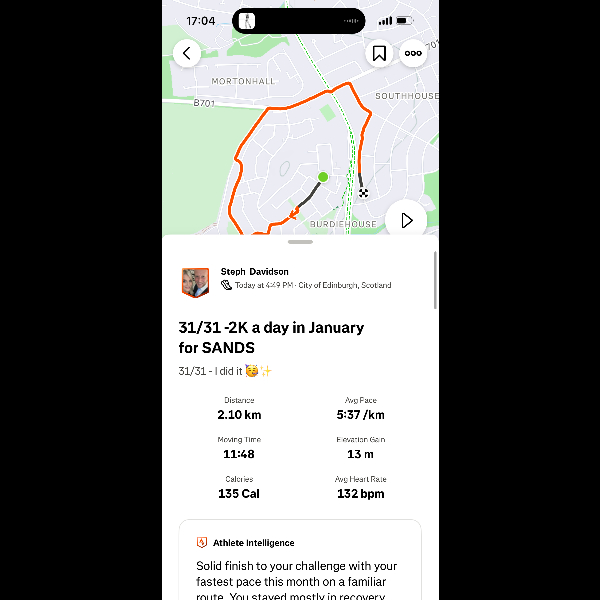Tap the Steph Davidson athlete name
600x600 pixels.
(x=254, y=272)
